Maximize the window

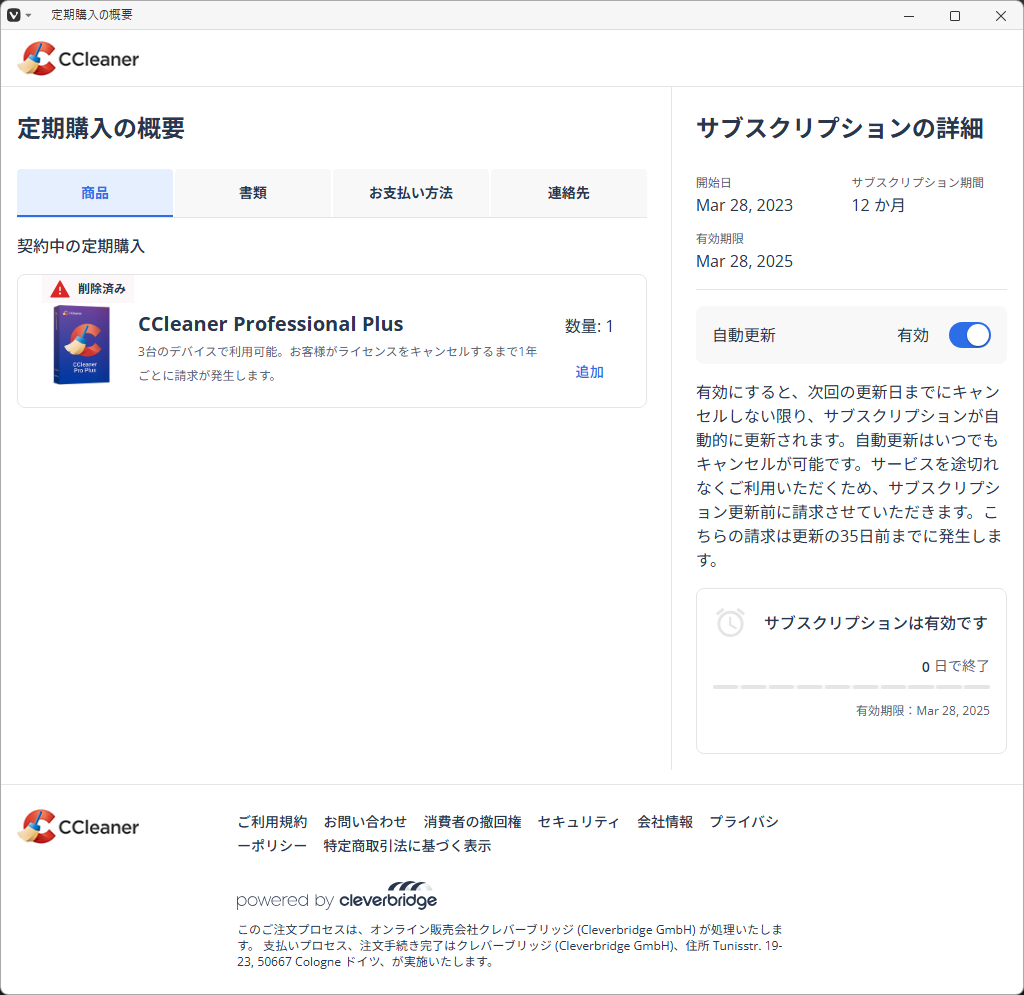coord(955,16)
